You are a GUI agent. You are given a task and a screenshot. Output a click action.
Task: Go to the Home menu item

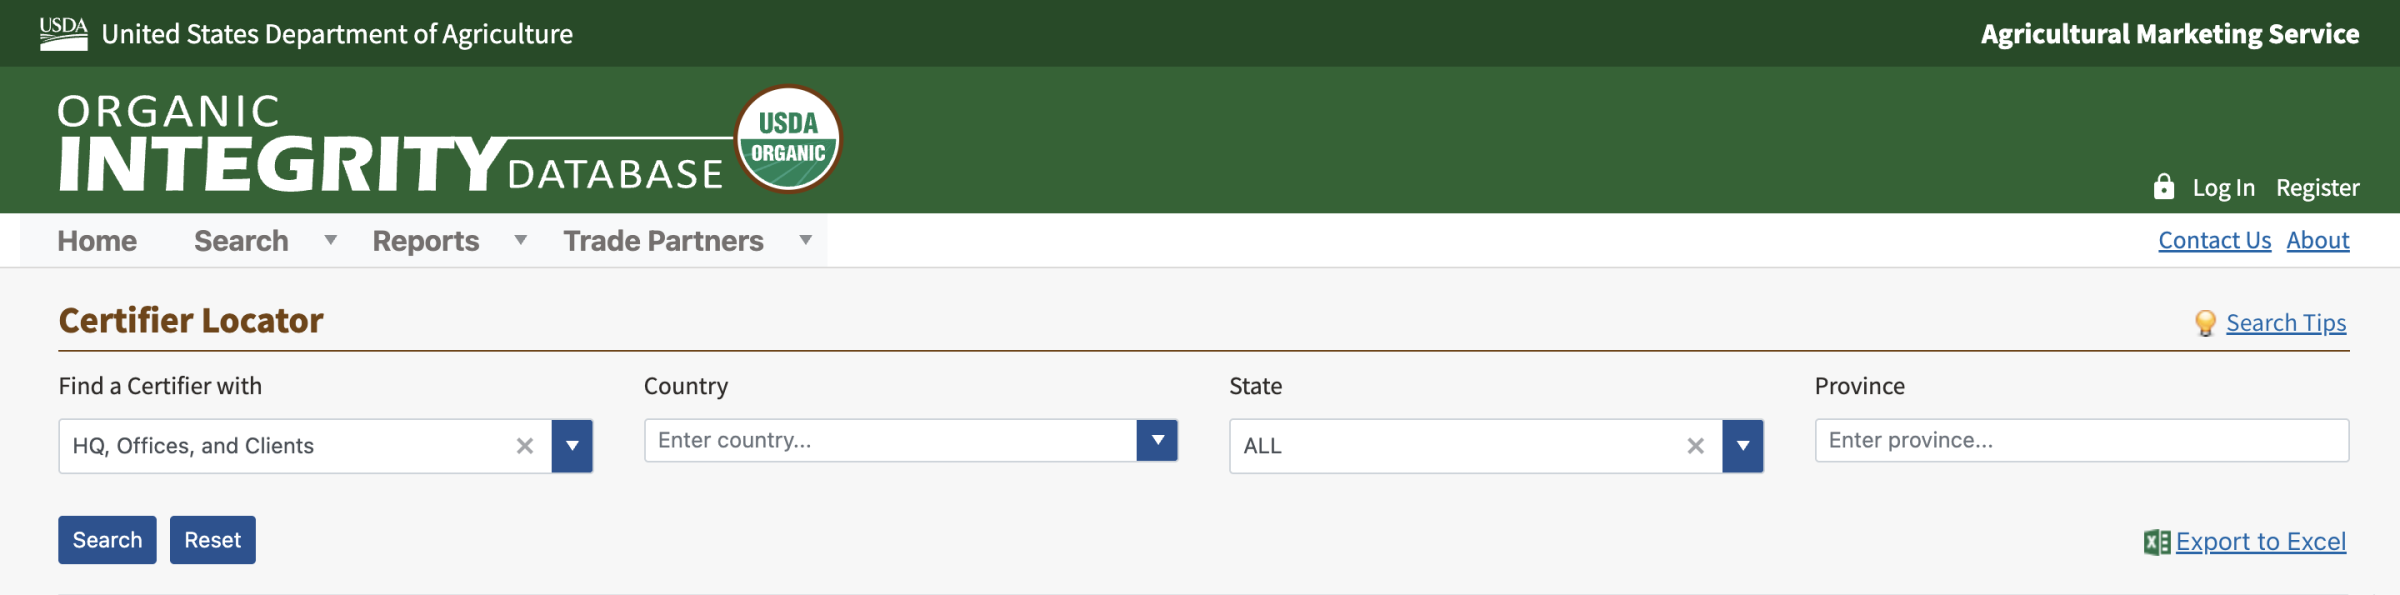coord(97,241)
